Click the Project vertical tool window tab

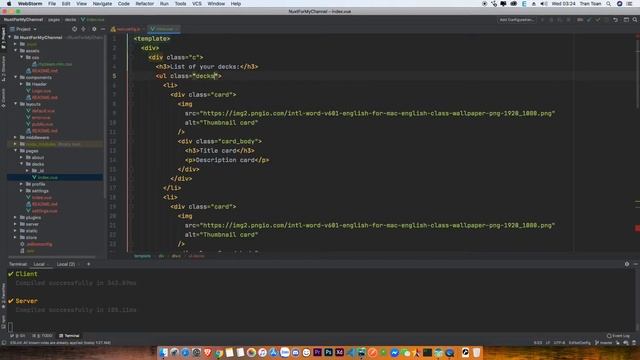tap(3, 38)
